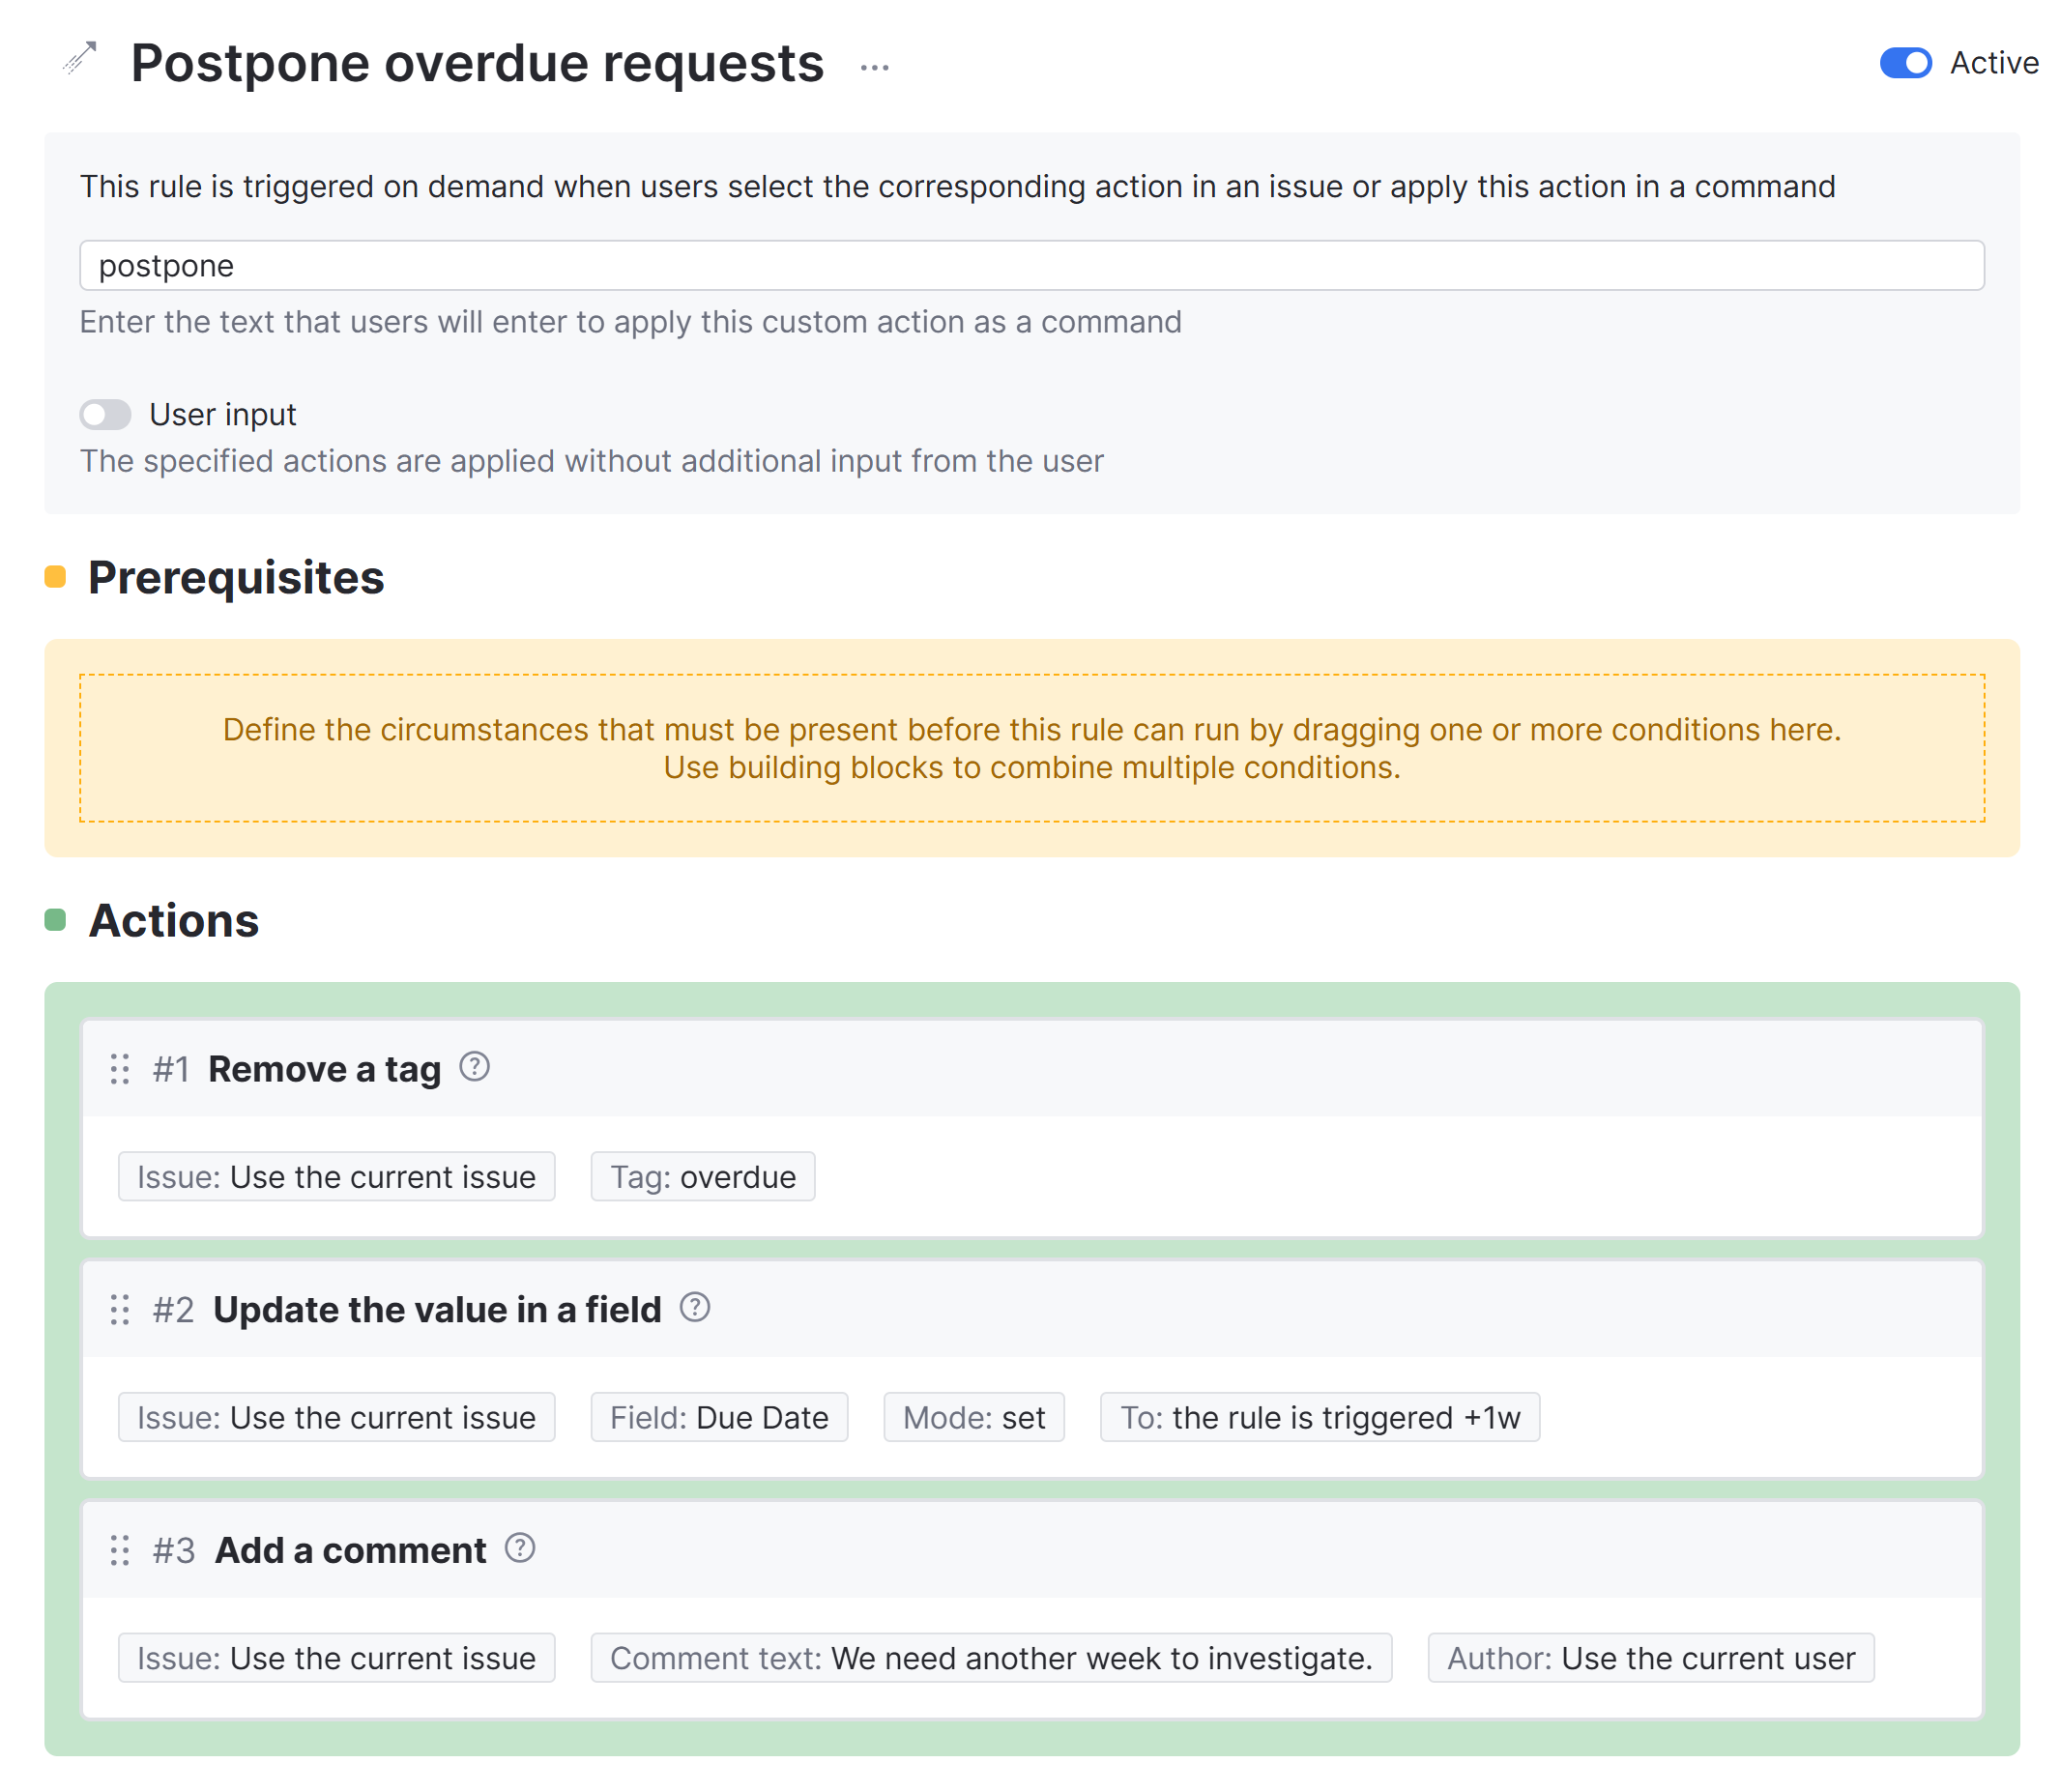
Task: Open the Tag: overdue selector
Action: 702,1177
